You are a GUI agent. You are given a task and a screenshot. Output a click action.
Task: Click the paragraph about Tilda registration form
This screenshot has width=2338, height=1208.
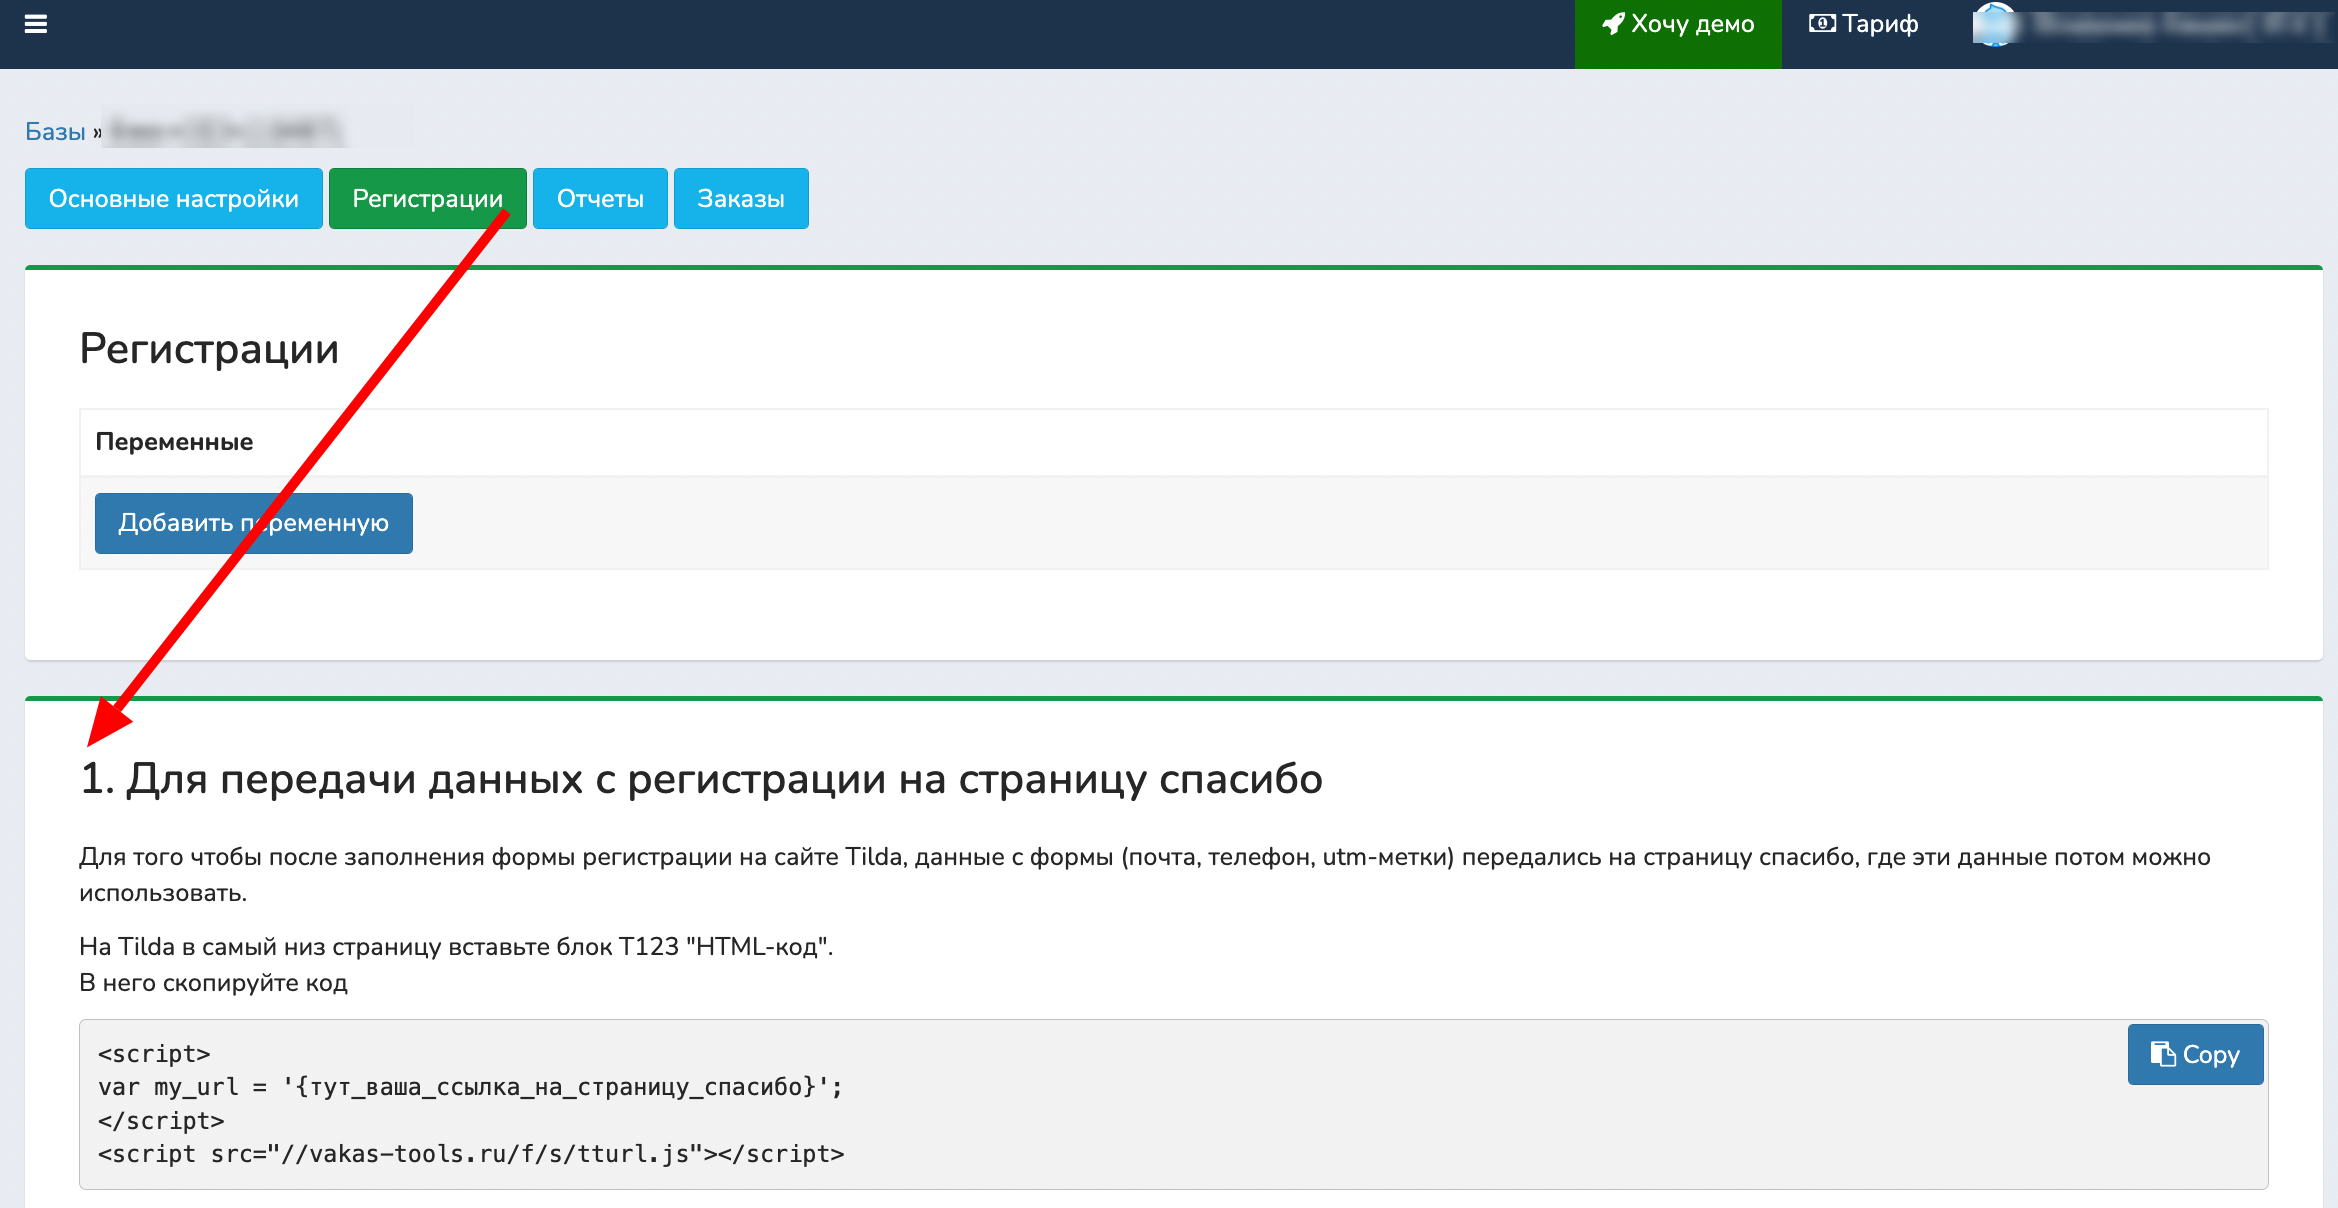click(1145, 875)
